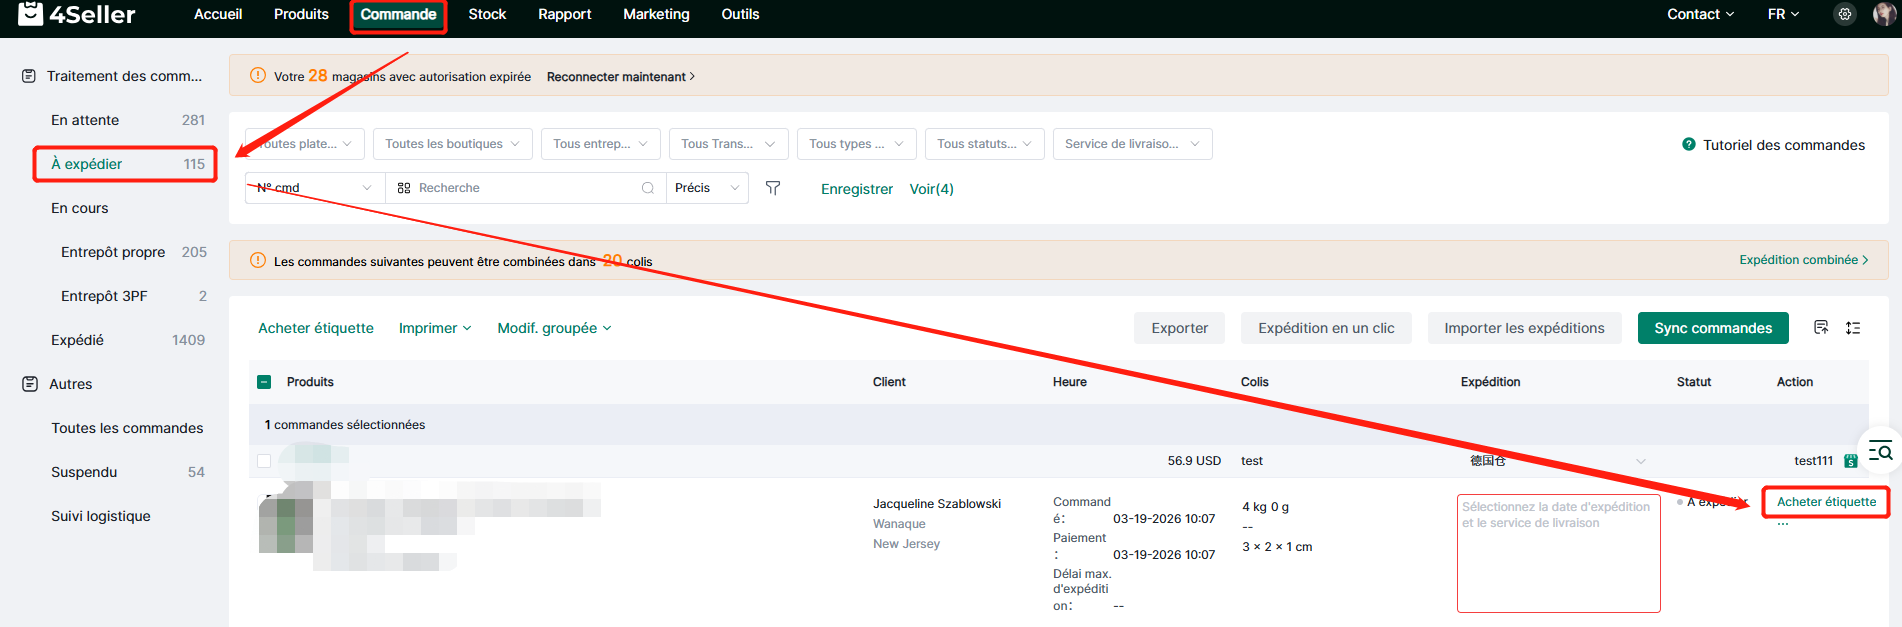Click the row height adjust icon
The image size is (1902, 627).
point(1853,328)
